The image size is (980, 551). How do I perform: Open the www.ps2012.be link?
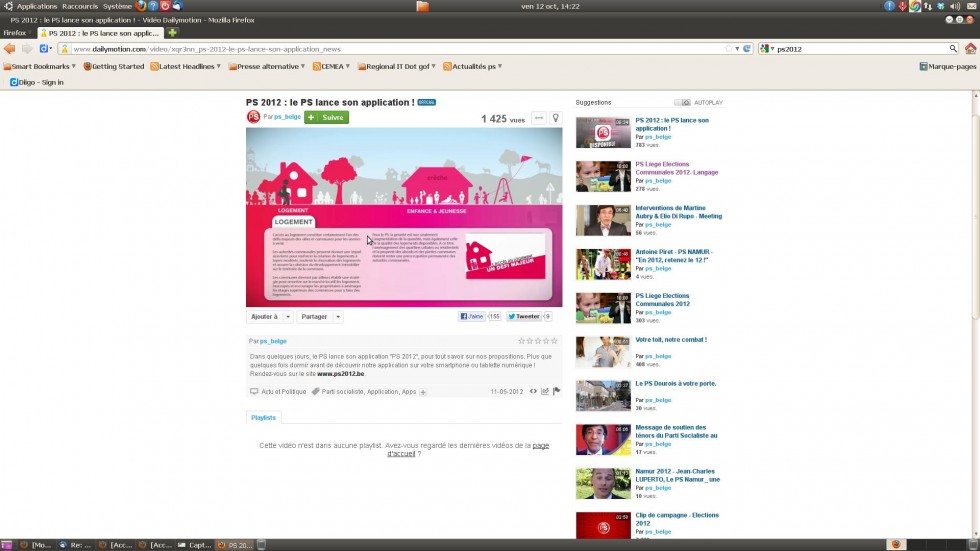click(341, 374)
